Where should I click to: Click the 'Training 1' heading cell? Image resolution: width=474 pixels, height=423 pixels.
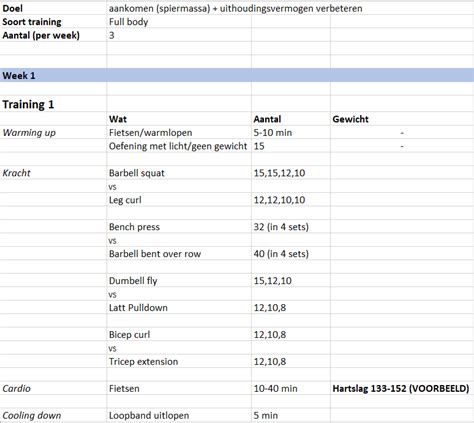pyautogui.click(x=53, y=104)
